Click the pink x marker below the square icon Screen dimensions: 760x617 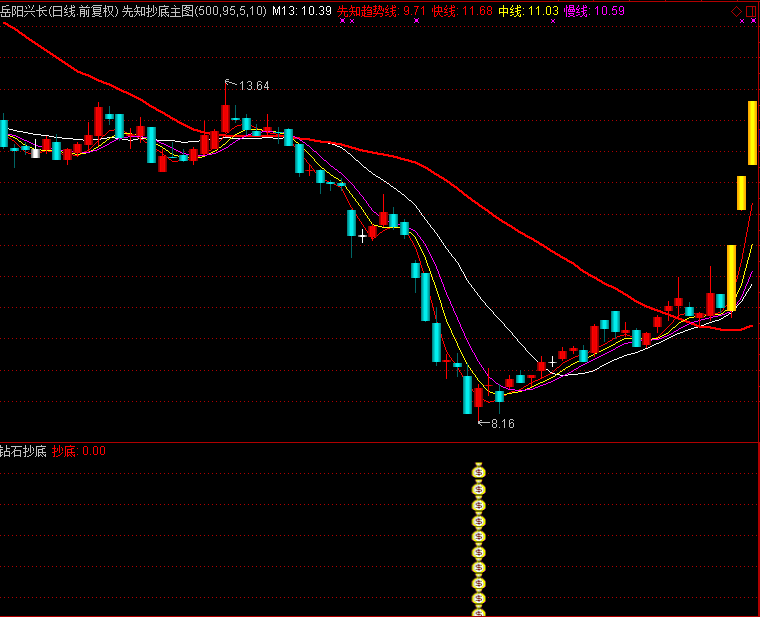(751, 22)
